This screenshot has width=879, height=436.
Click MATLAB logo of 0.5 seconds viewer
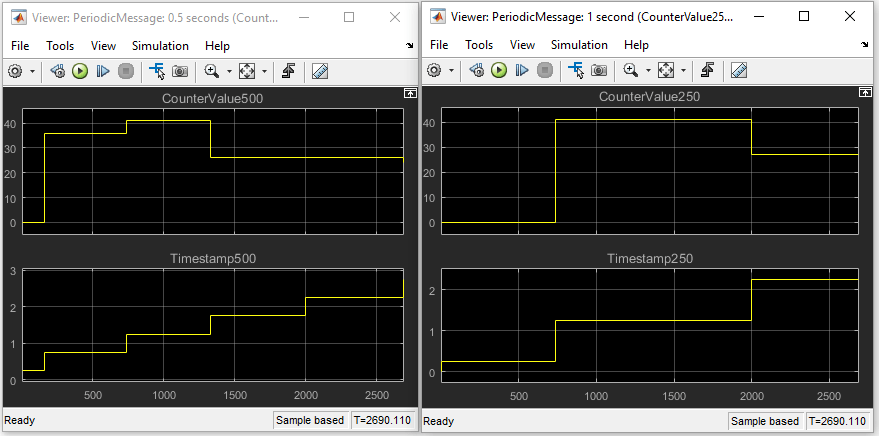point(20,17)
